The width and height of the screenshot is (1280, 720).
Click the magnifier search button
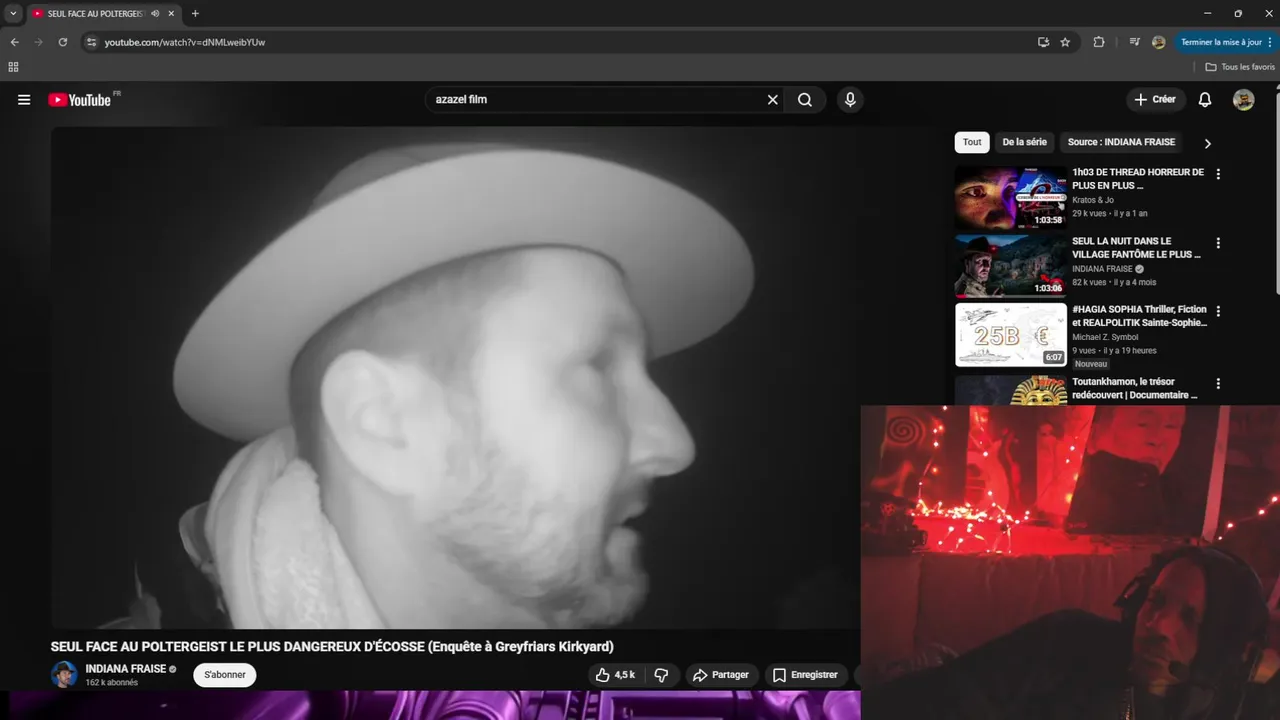click(805, 100)
